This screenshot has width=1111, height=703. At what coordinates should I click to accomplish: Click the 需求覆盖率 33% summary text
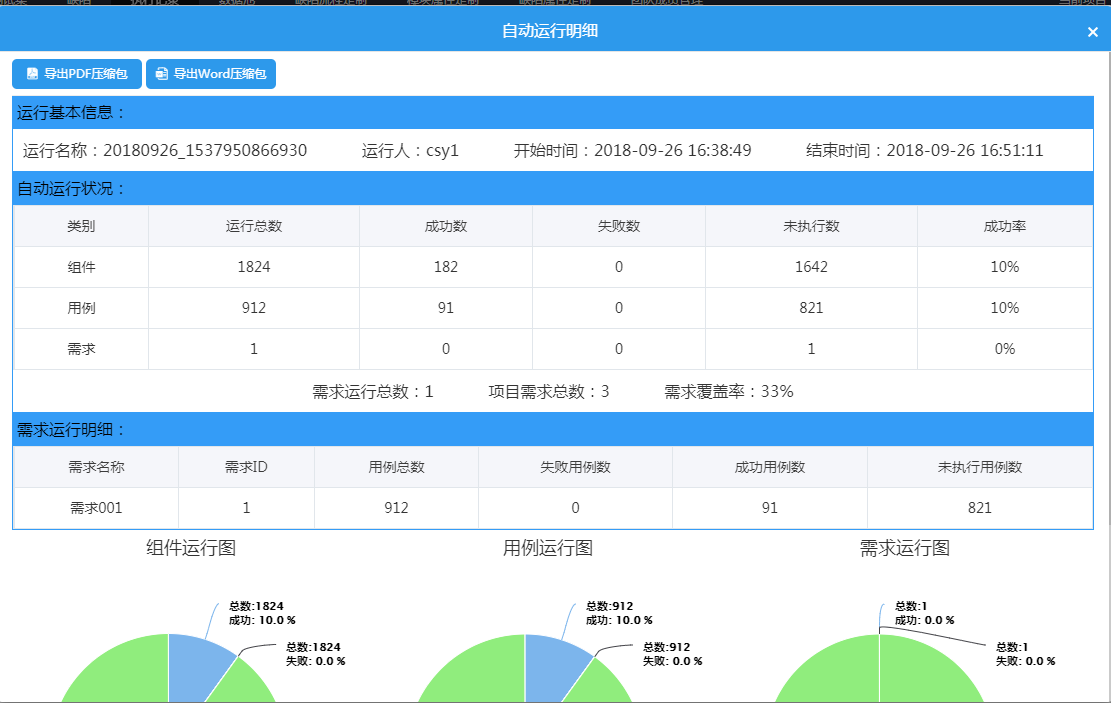coord(728,391)
